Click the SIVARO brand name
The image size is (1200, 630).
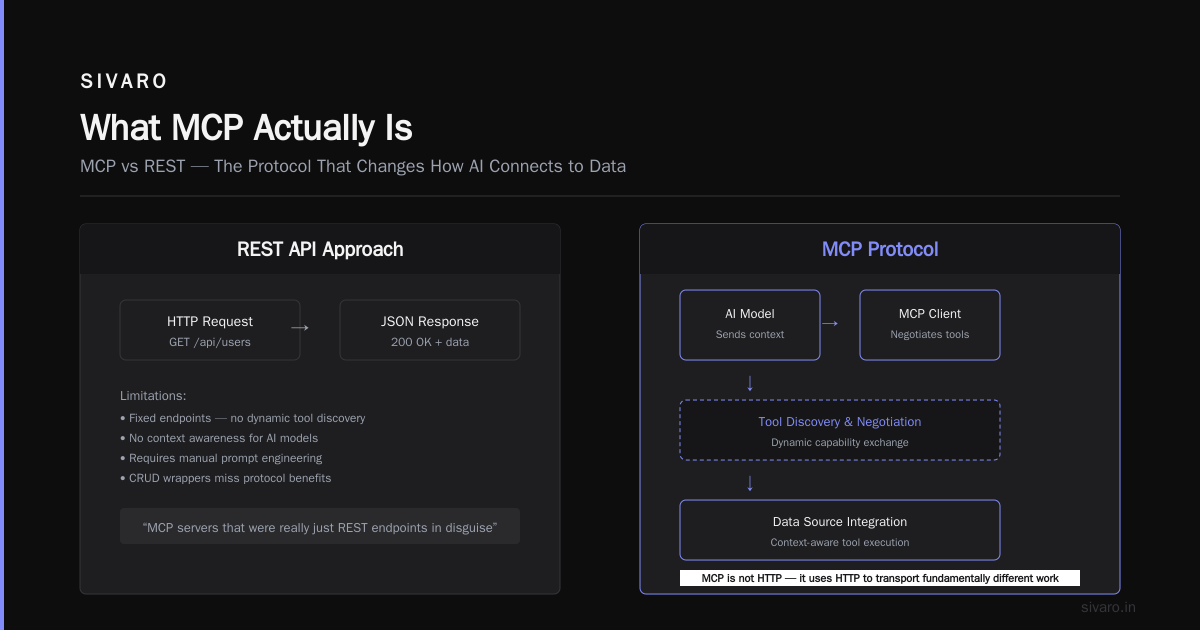click(x=124, y=81)
